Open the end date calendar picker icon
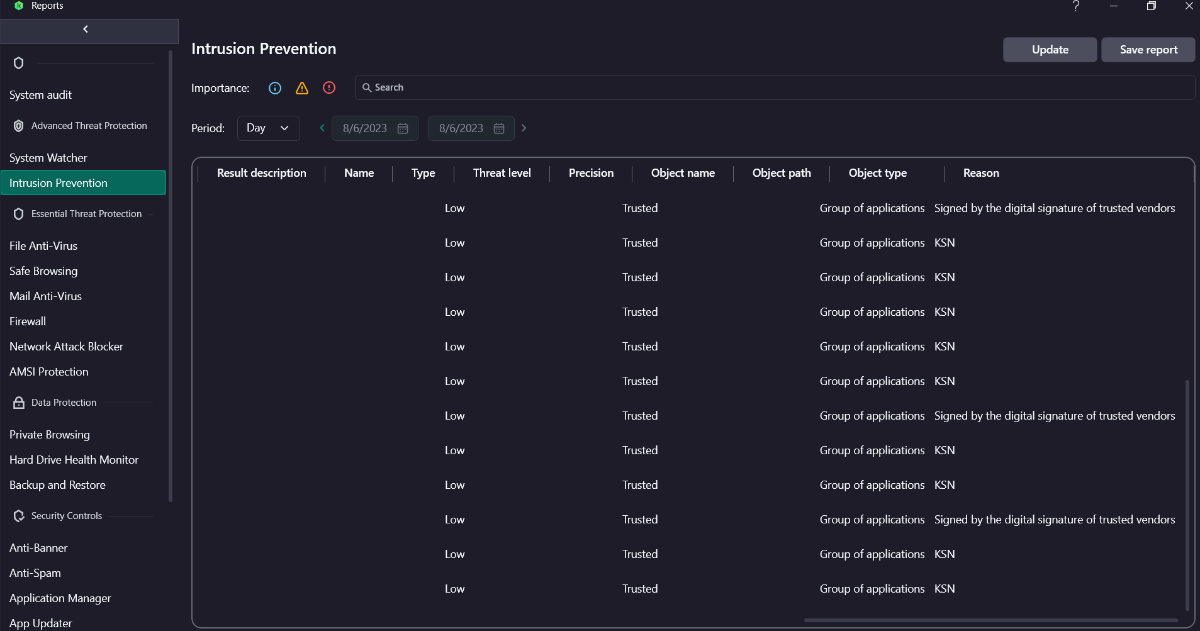 tap(499, 128)
